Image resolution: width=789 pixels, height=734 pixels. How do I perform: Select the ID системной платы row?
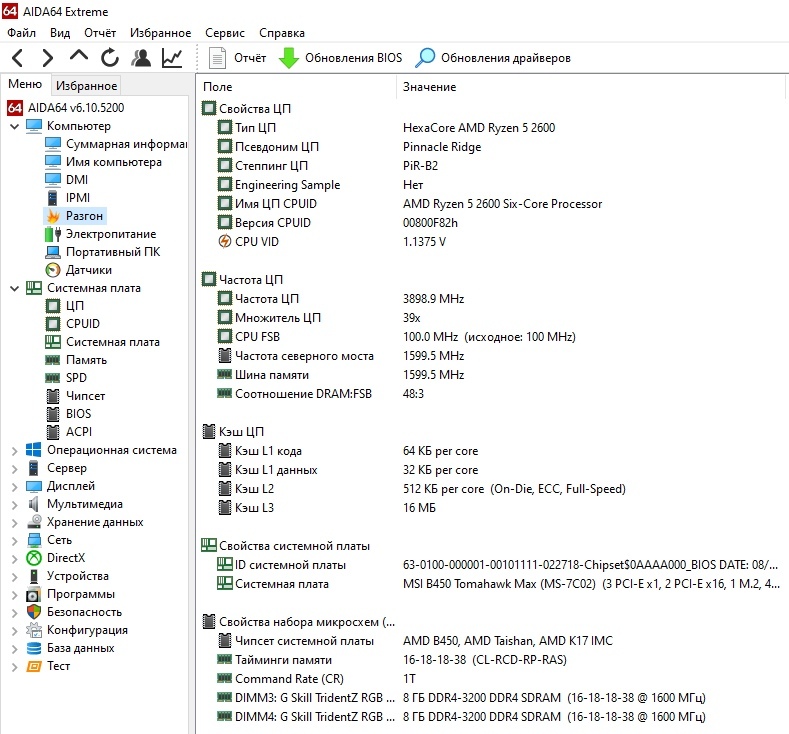492,565
